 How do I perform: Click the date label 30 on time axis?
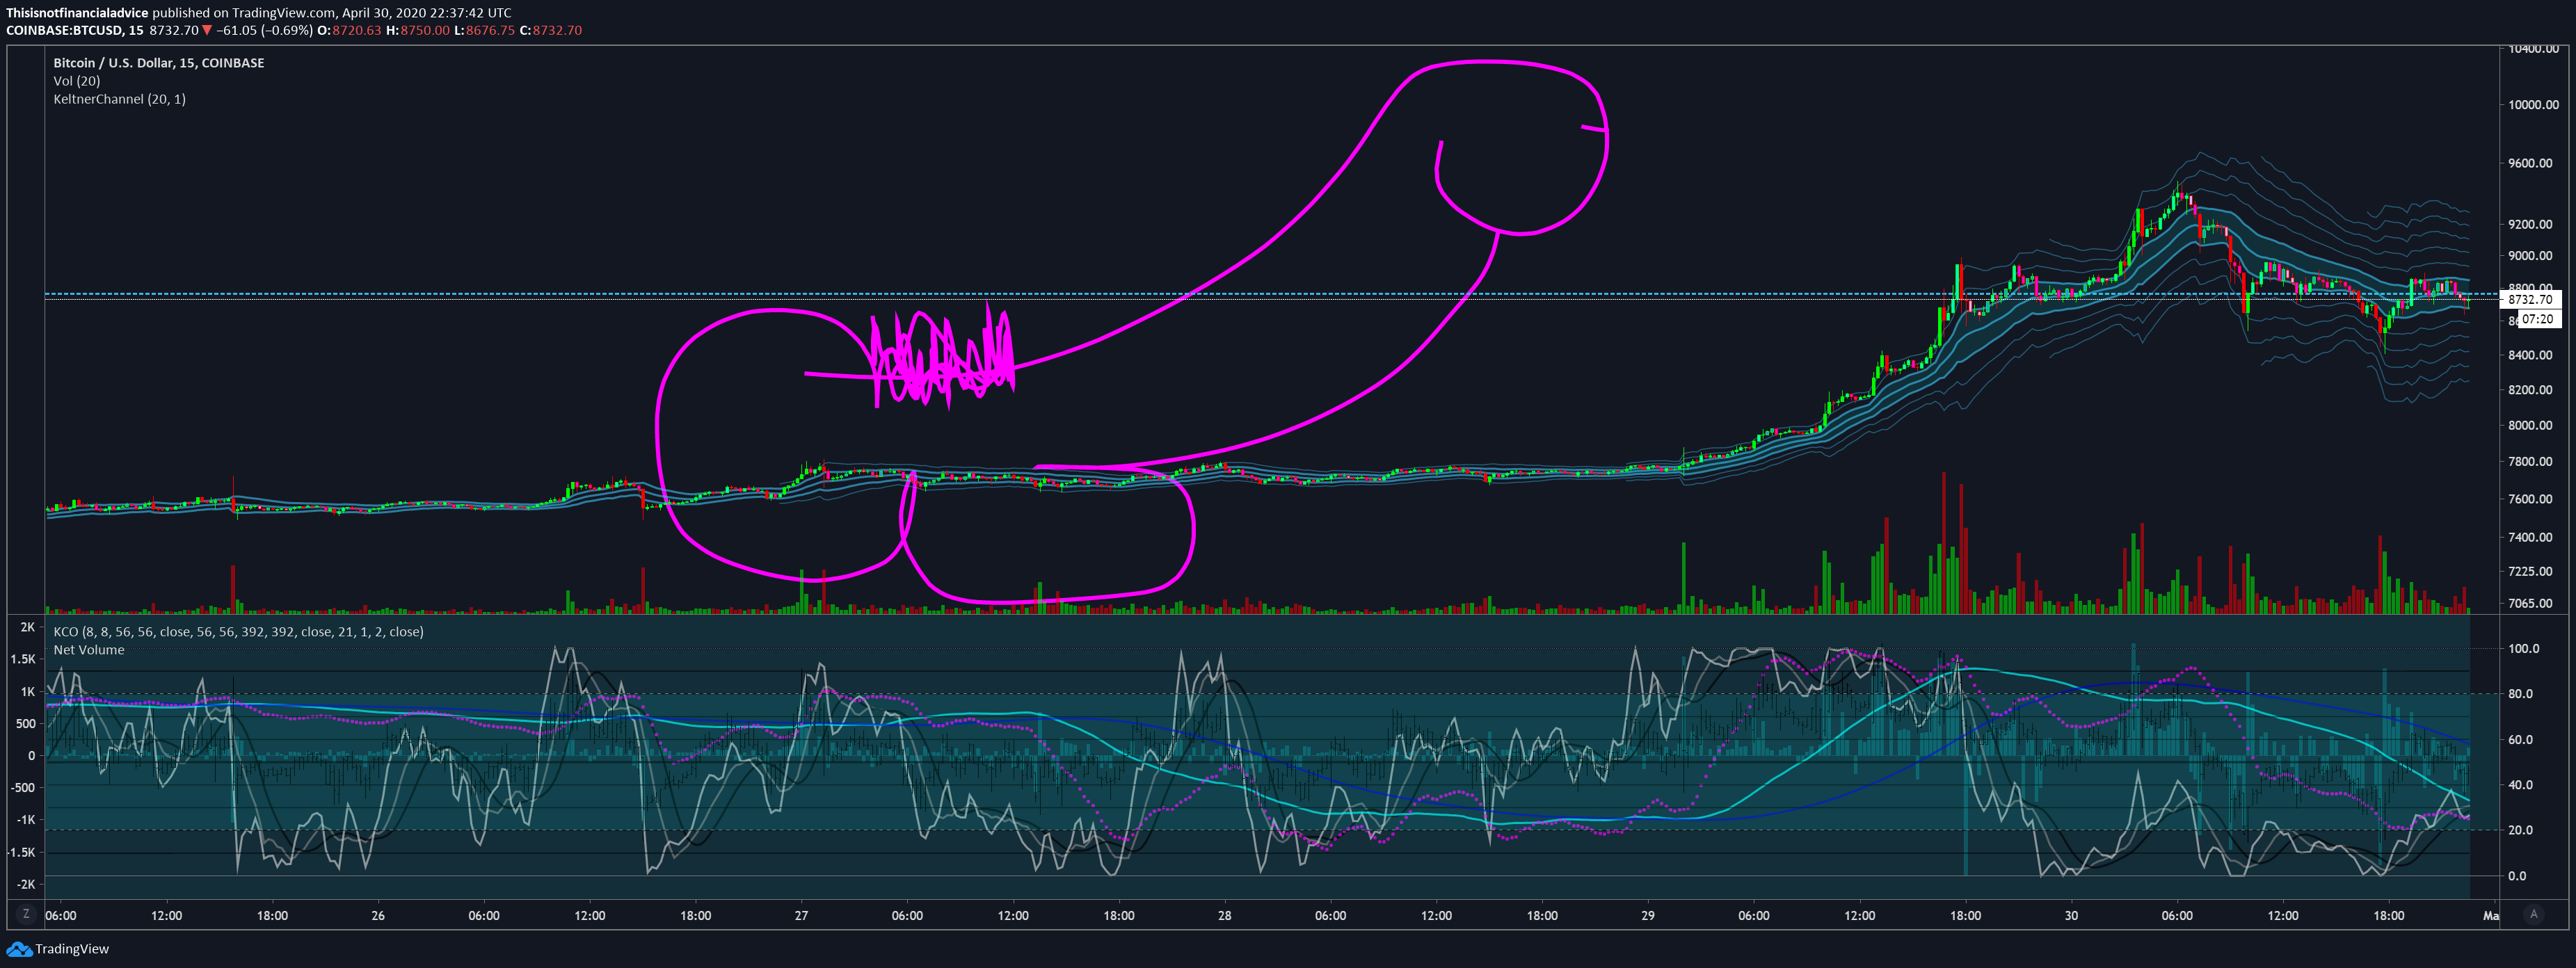(2071, 915)
